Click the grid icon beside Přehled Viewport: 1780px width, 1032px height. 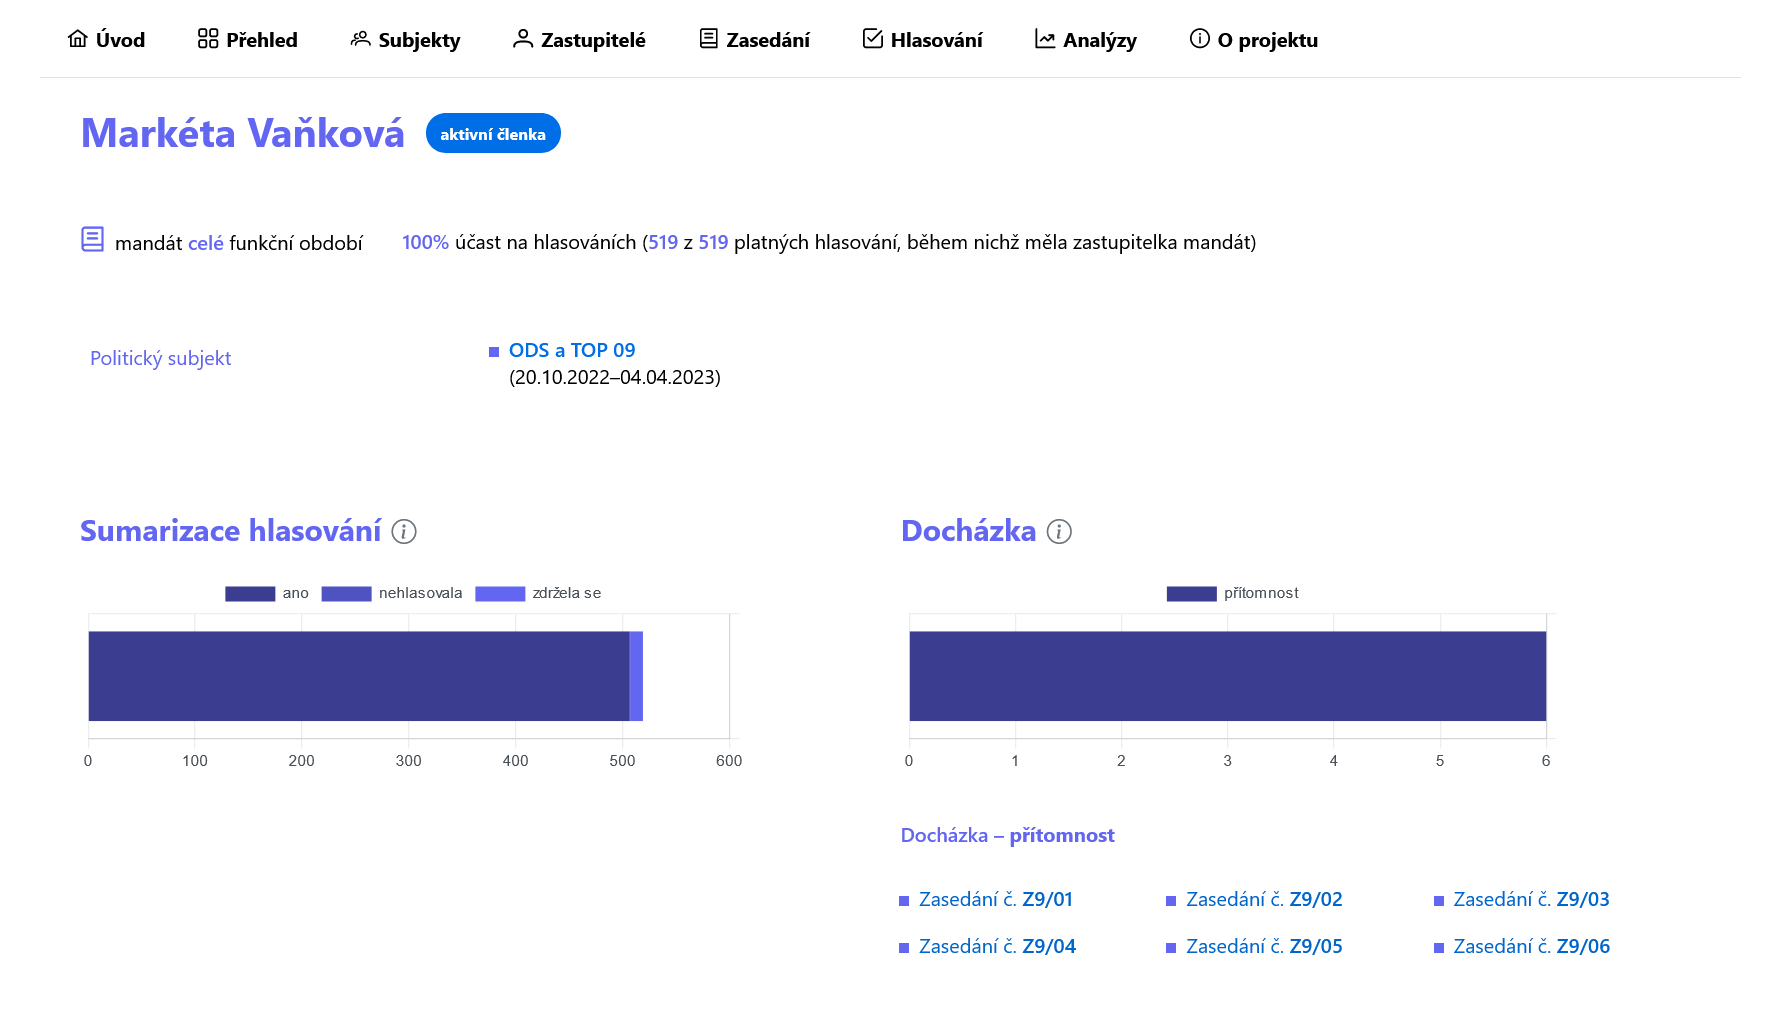pyautogui.click(x=208, y=39)
